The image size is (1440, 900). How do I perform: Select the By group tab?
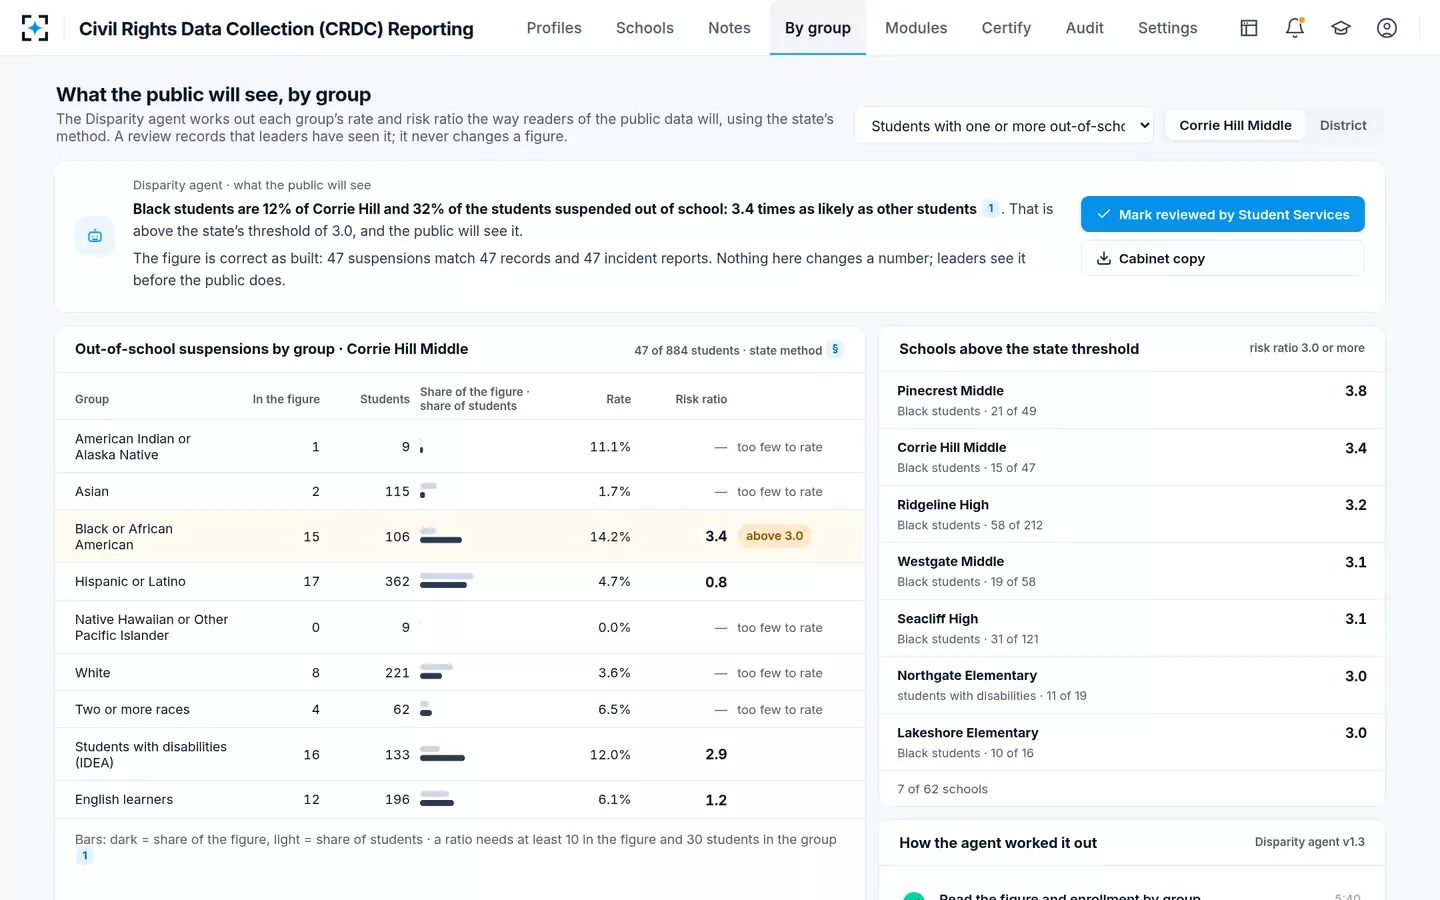tap(818, 28)
